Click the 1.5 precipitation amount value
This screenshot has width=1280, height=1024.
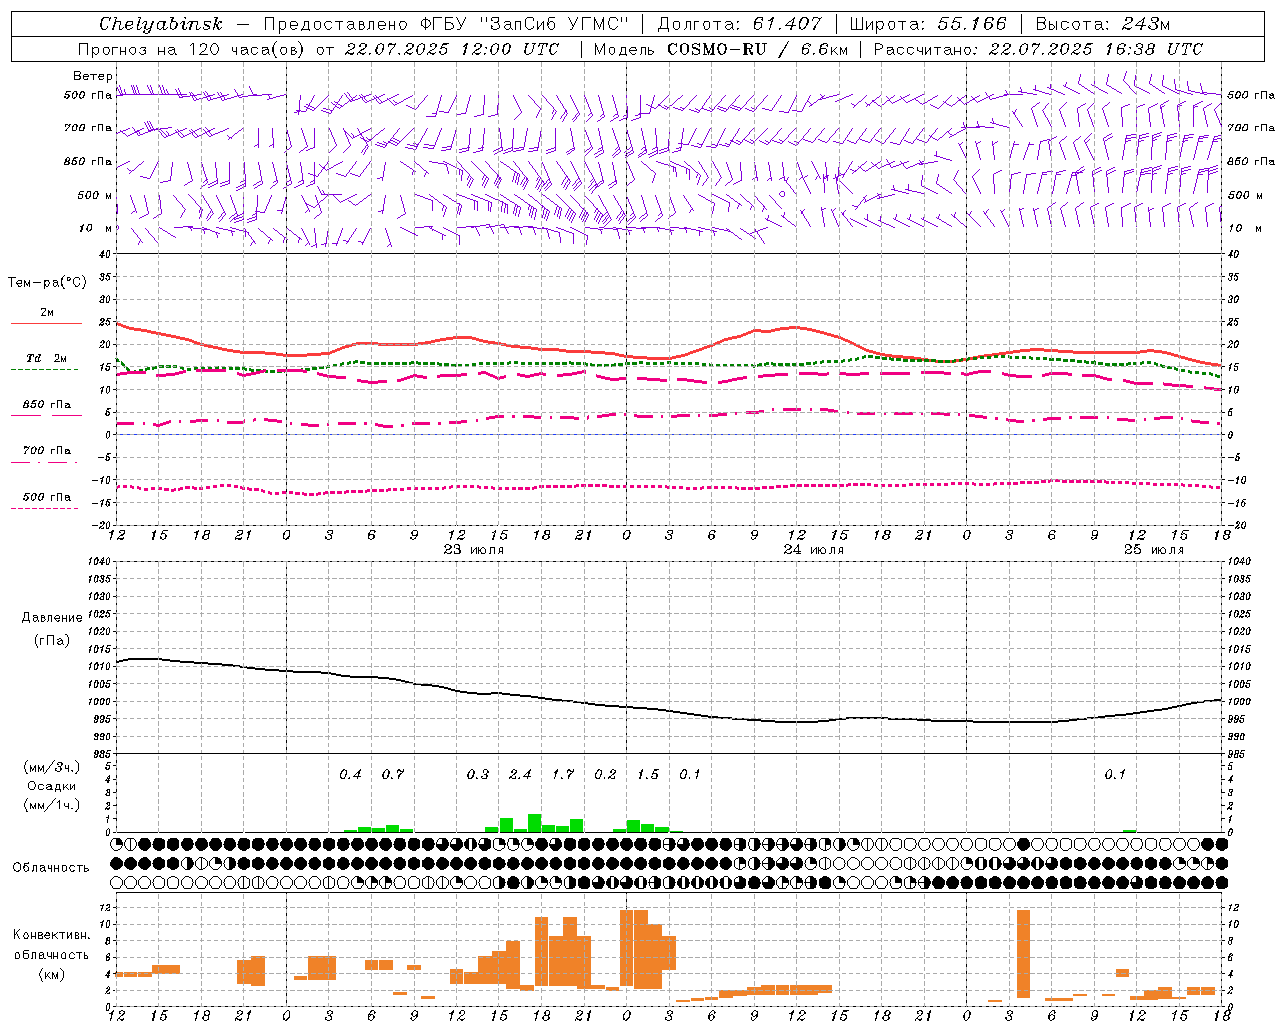[648, 774]
